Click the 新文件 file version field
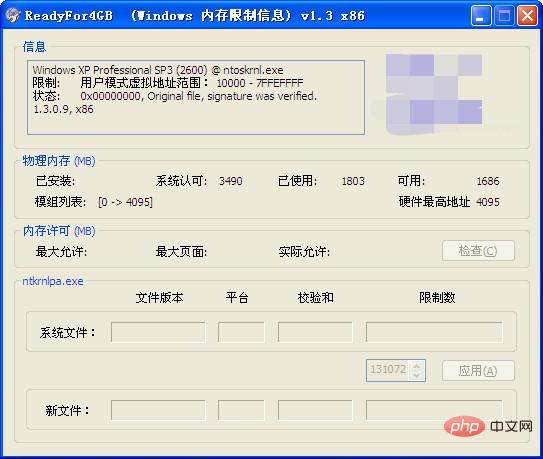The width and height of the screenshot is (543, 459). 158,411
